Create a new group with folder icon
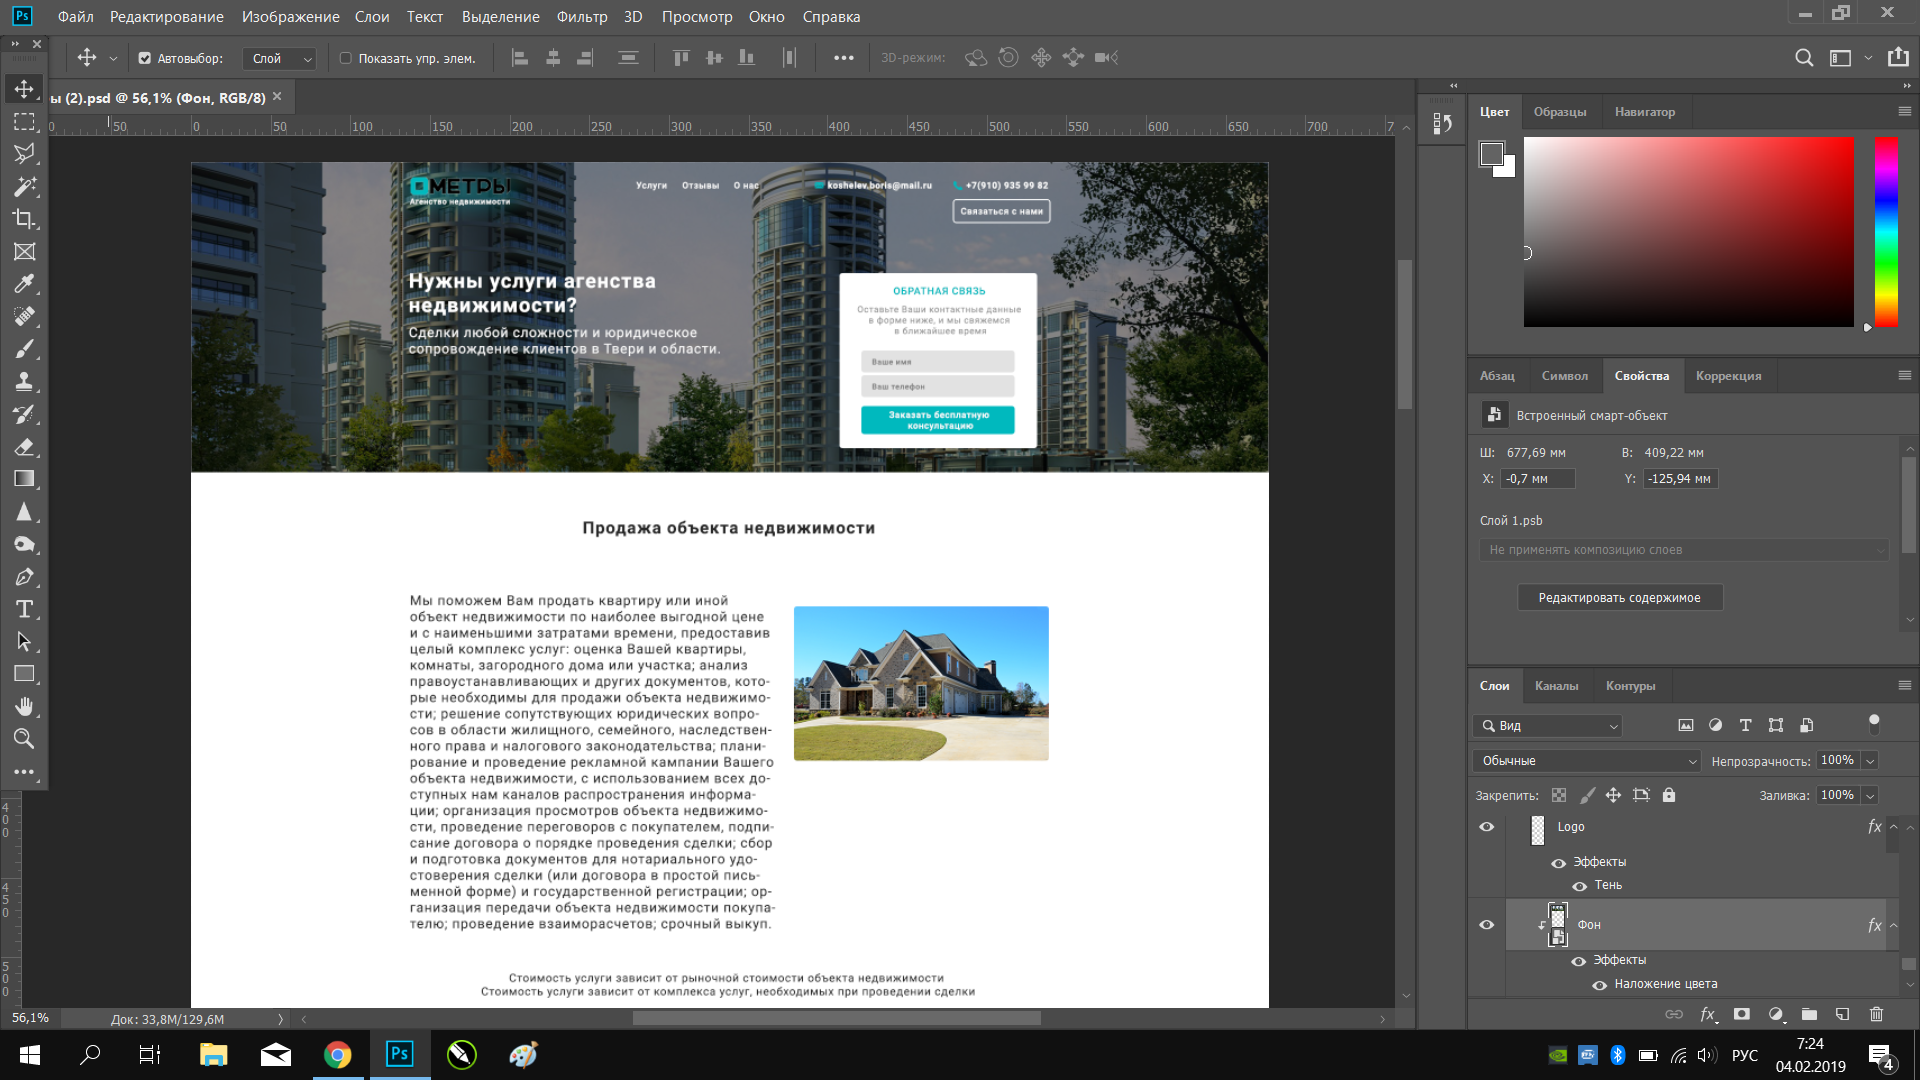This screenshot has height=1080, width=1920. click(1809, 1014)
